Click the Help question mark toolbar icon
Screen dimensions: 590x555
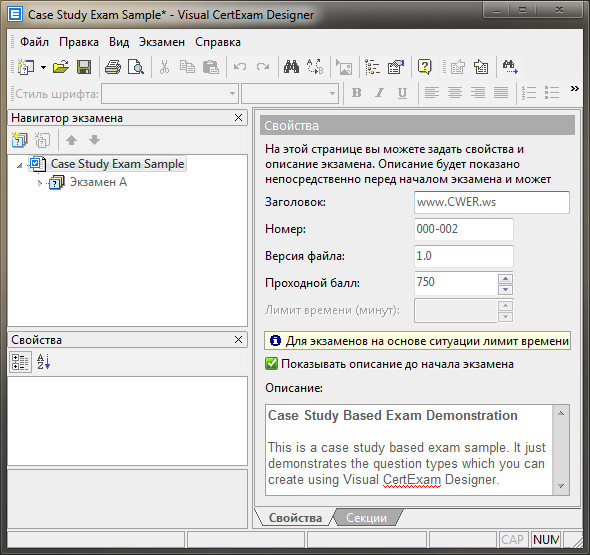tap(425, 67)
